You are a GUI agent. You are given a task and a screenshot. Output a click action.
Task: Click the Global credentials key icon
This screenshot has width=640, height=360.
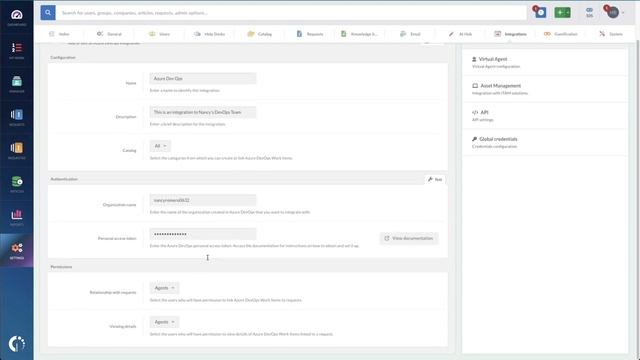[474, 139]
